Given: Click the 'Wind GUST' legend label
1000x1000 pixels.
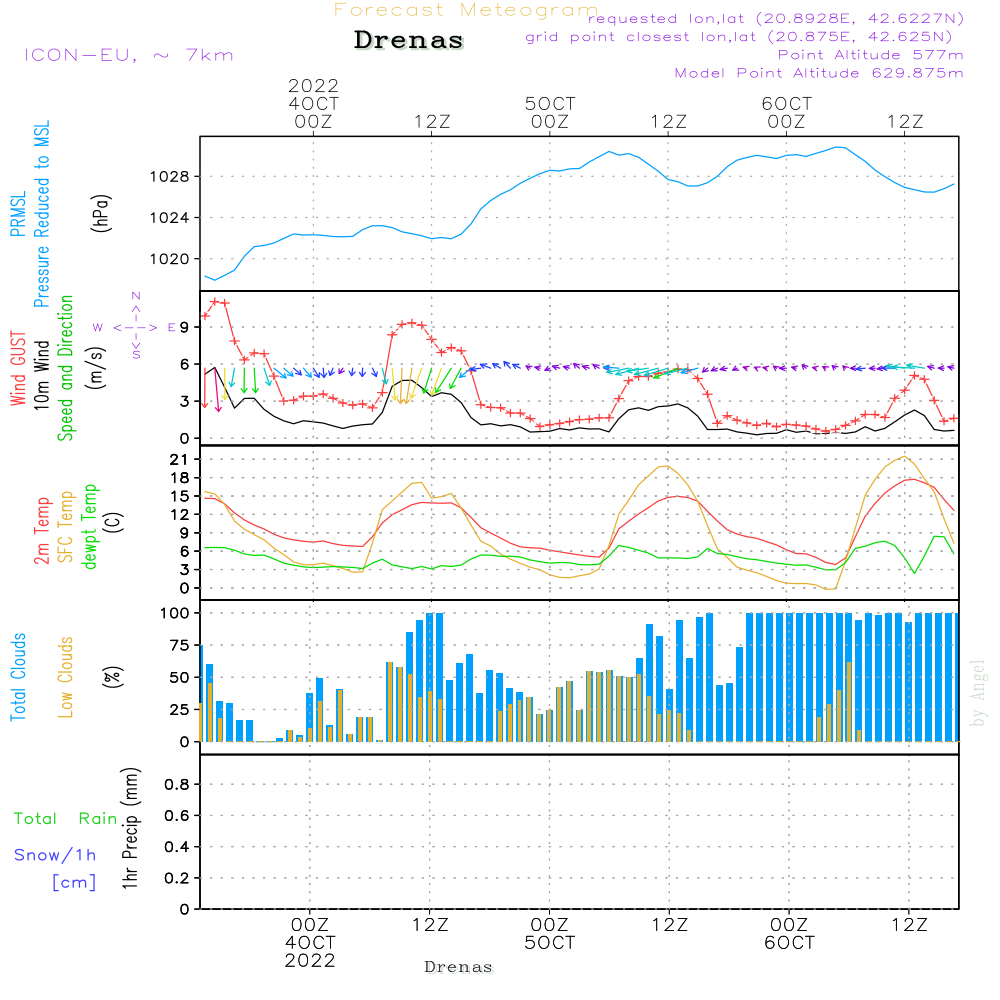Looking at the screenshot, I should pyautogui.click(x=18, y=370).
